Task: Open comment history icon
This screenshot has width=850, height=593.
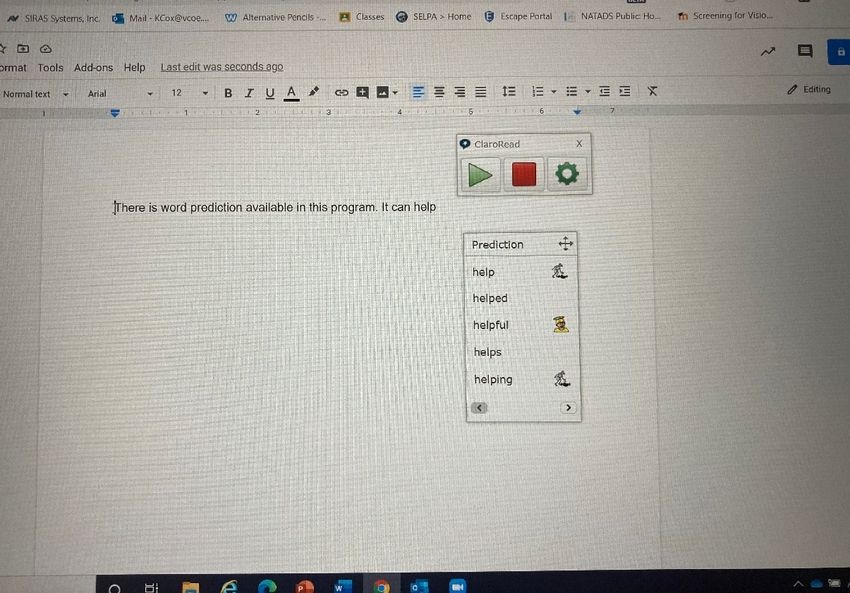Action: (x=805, y=51)
